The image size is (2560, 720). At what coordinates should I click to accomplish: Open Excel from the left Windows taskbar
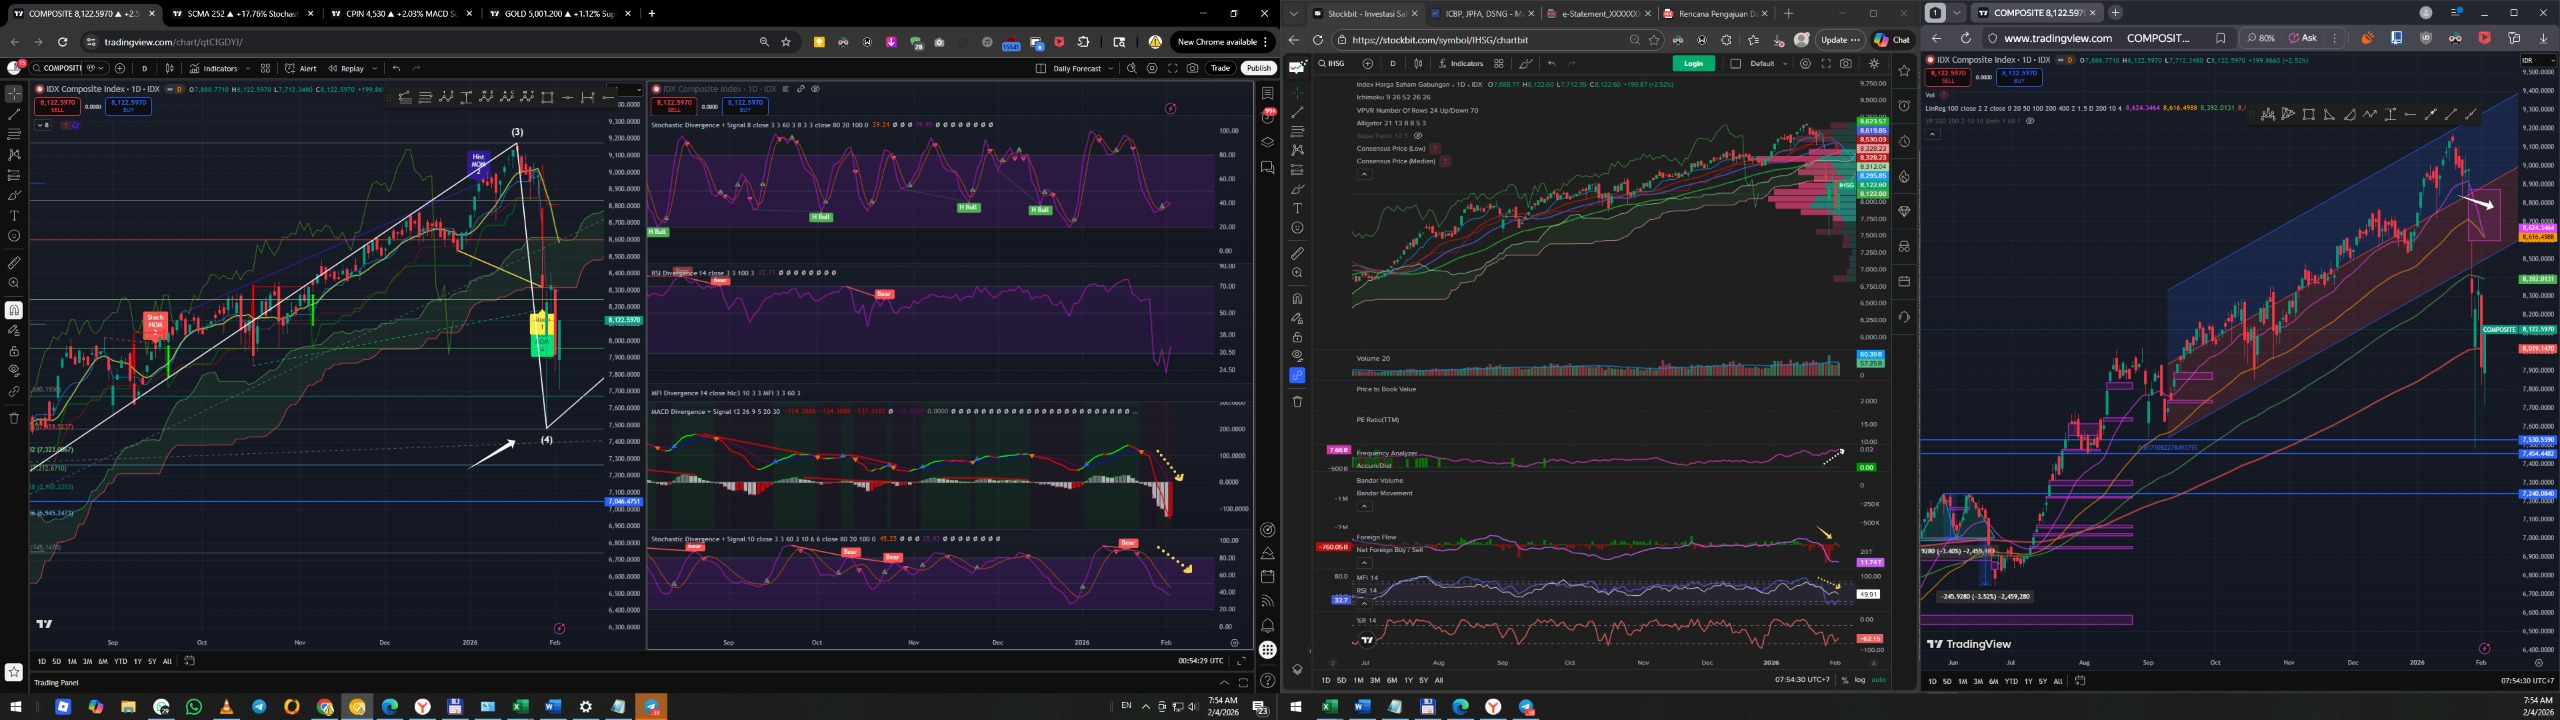[x=520, y=707]
